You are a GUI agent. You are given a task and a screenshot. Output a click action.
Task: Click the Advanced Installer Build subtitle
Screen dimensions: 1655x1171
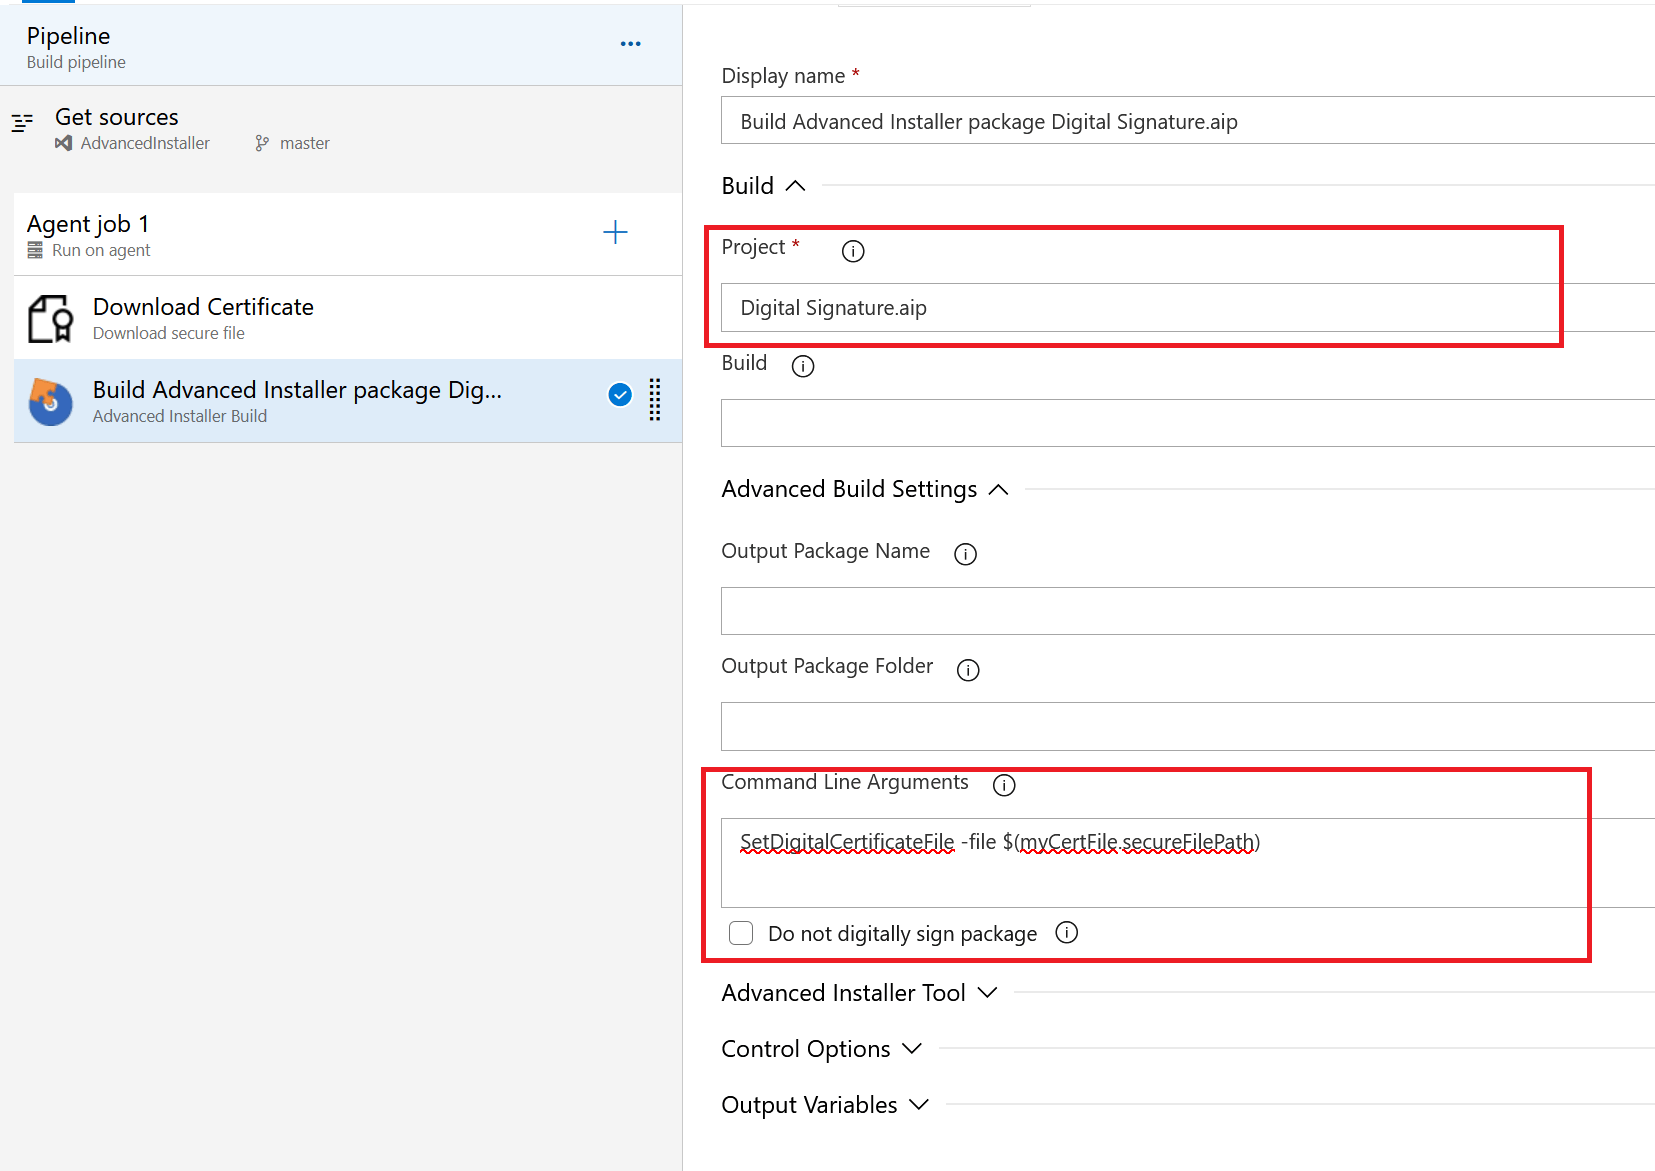point(180,416)
